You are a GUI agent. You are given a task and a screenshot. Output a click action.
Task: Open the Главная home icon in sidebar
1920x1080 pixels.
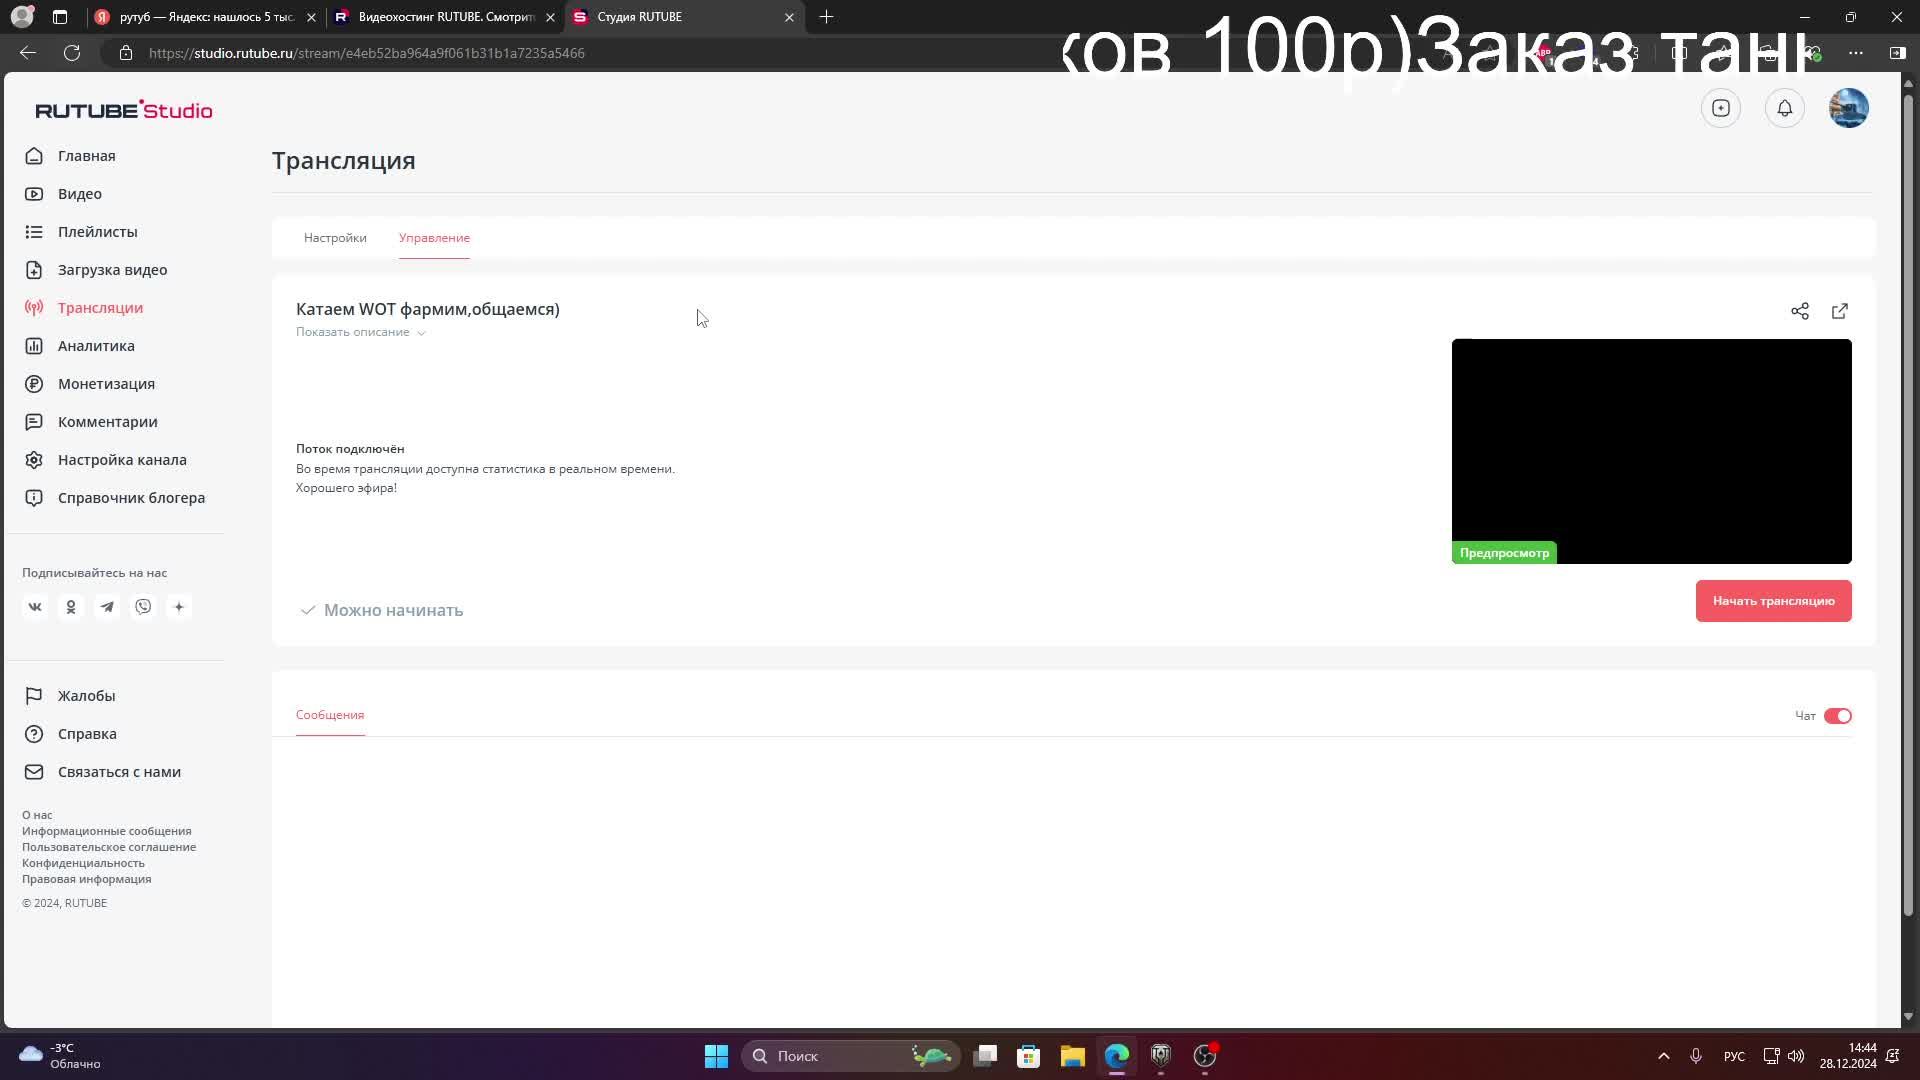pyautogui.click(x=34, y=156)
